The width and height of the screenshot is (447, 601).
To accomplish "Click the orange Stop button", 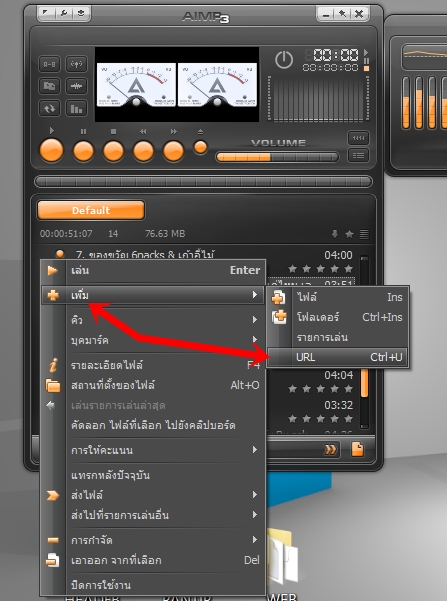I will [x=113, y=151].
